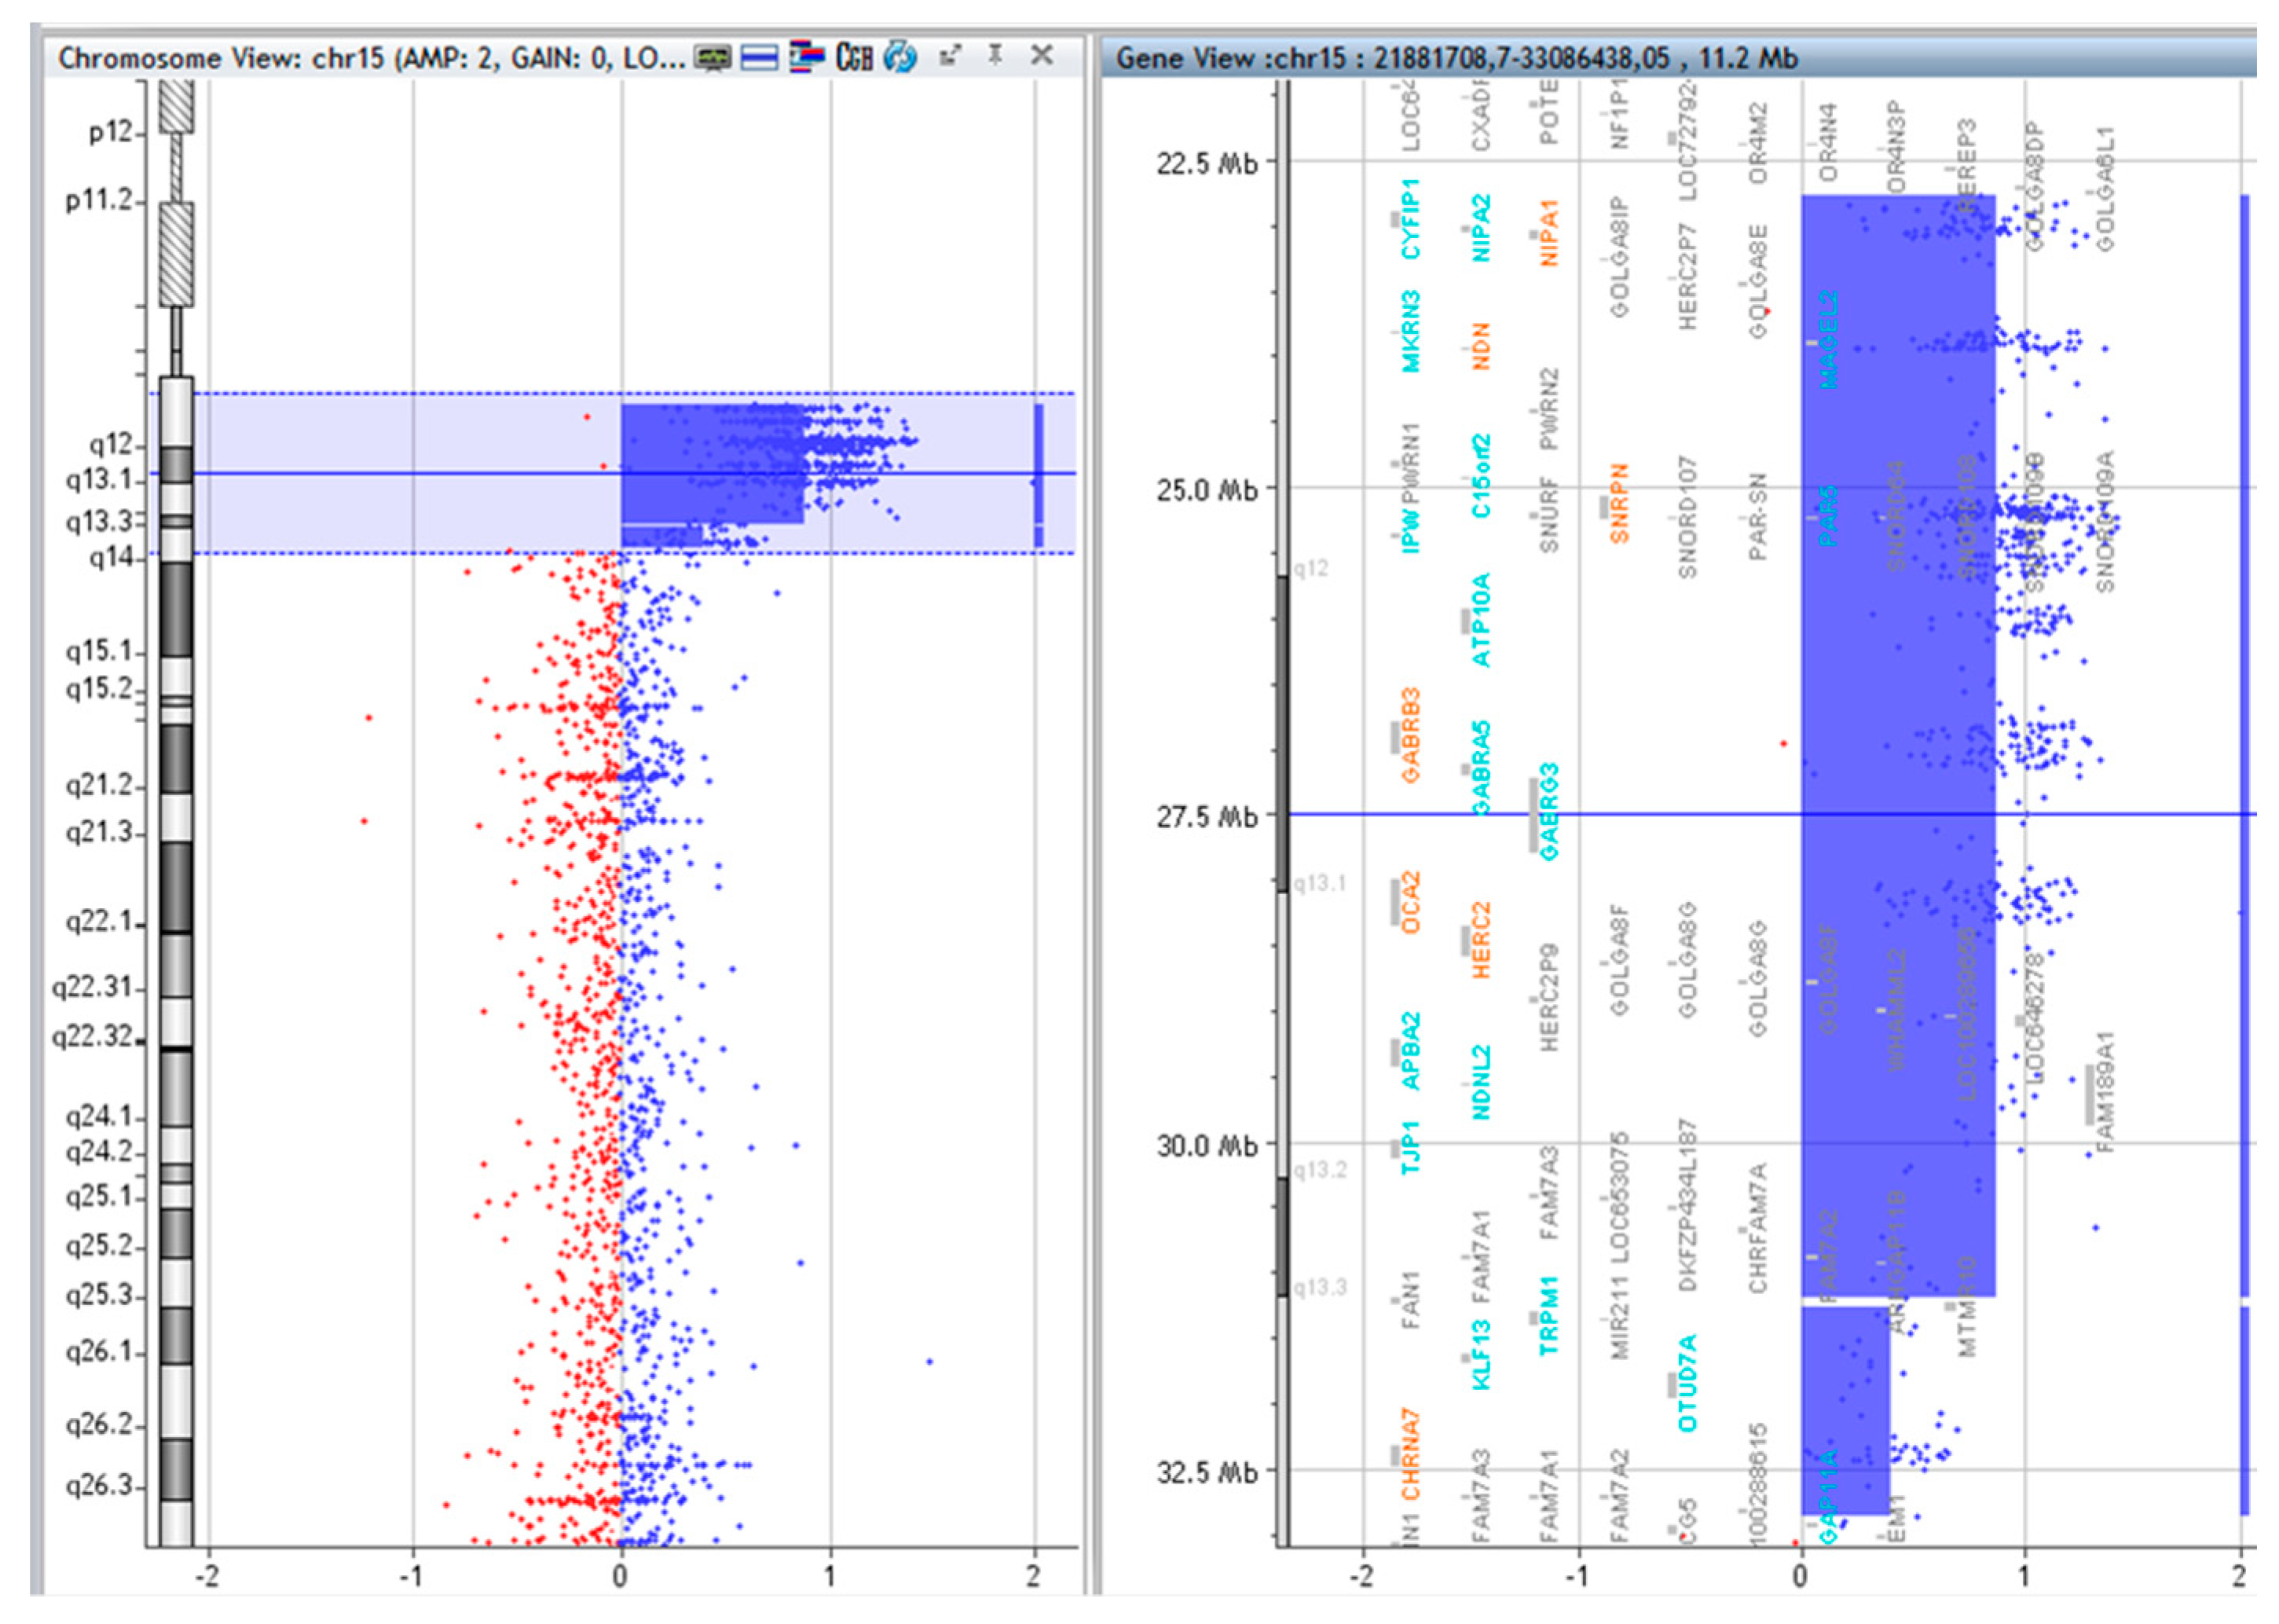Click the q15.1 band label
The width and height of the screenshot is (2279, 1624).
tap(99, 652)
